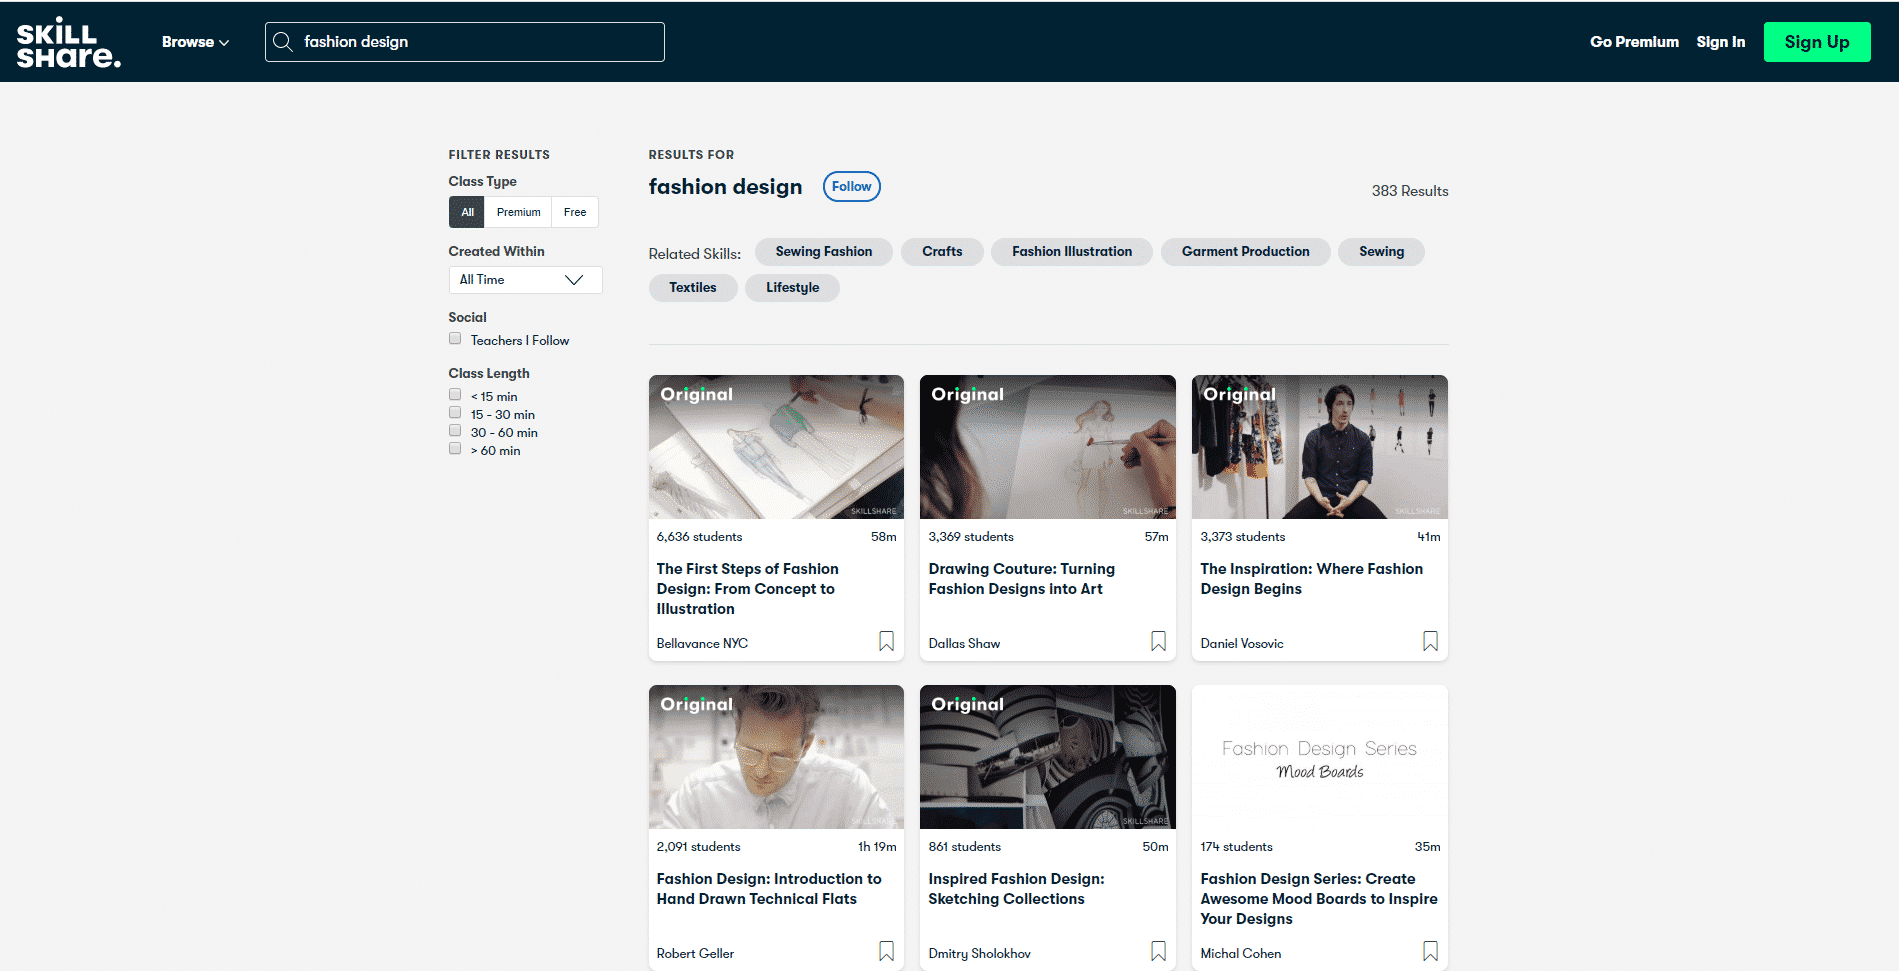Click the Sewing Fashion related skill
The height and width of the screenshot is (971, 1899).
(824, 252)
